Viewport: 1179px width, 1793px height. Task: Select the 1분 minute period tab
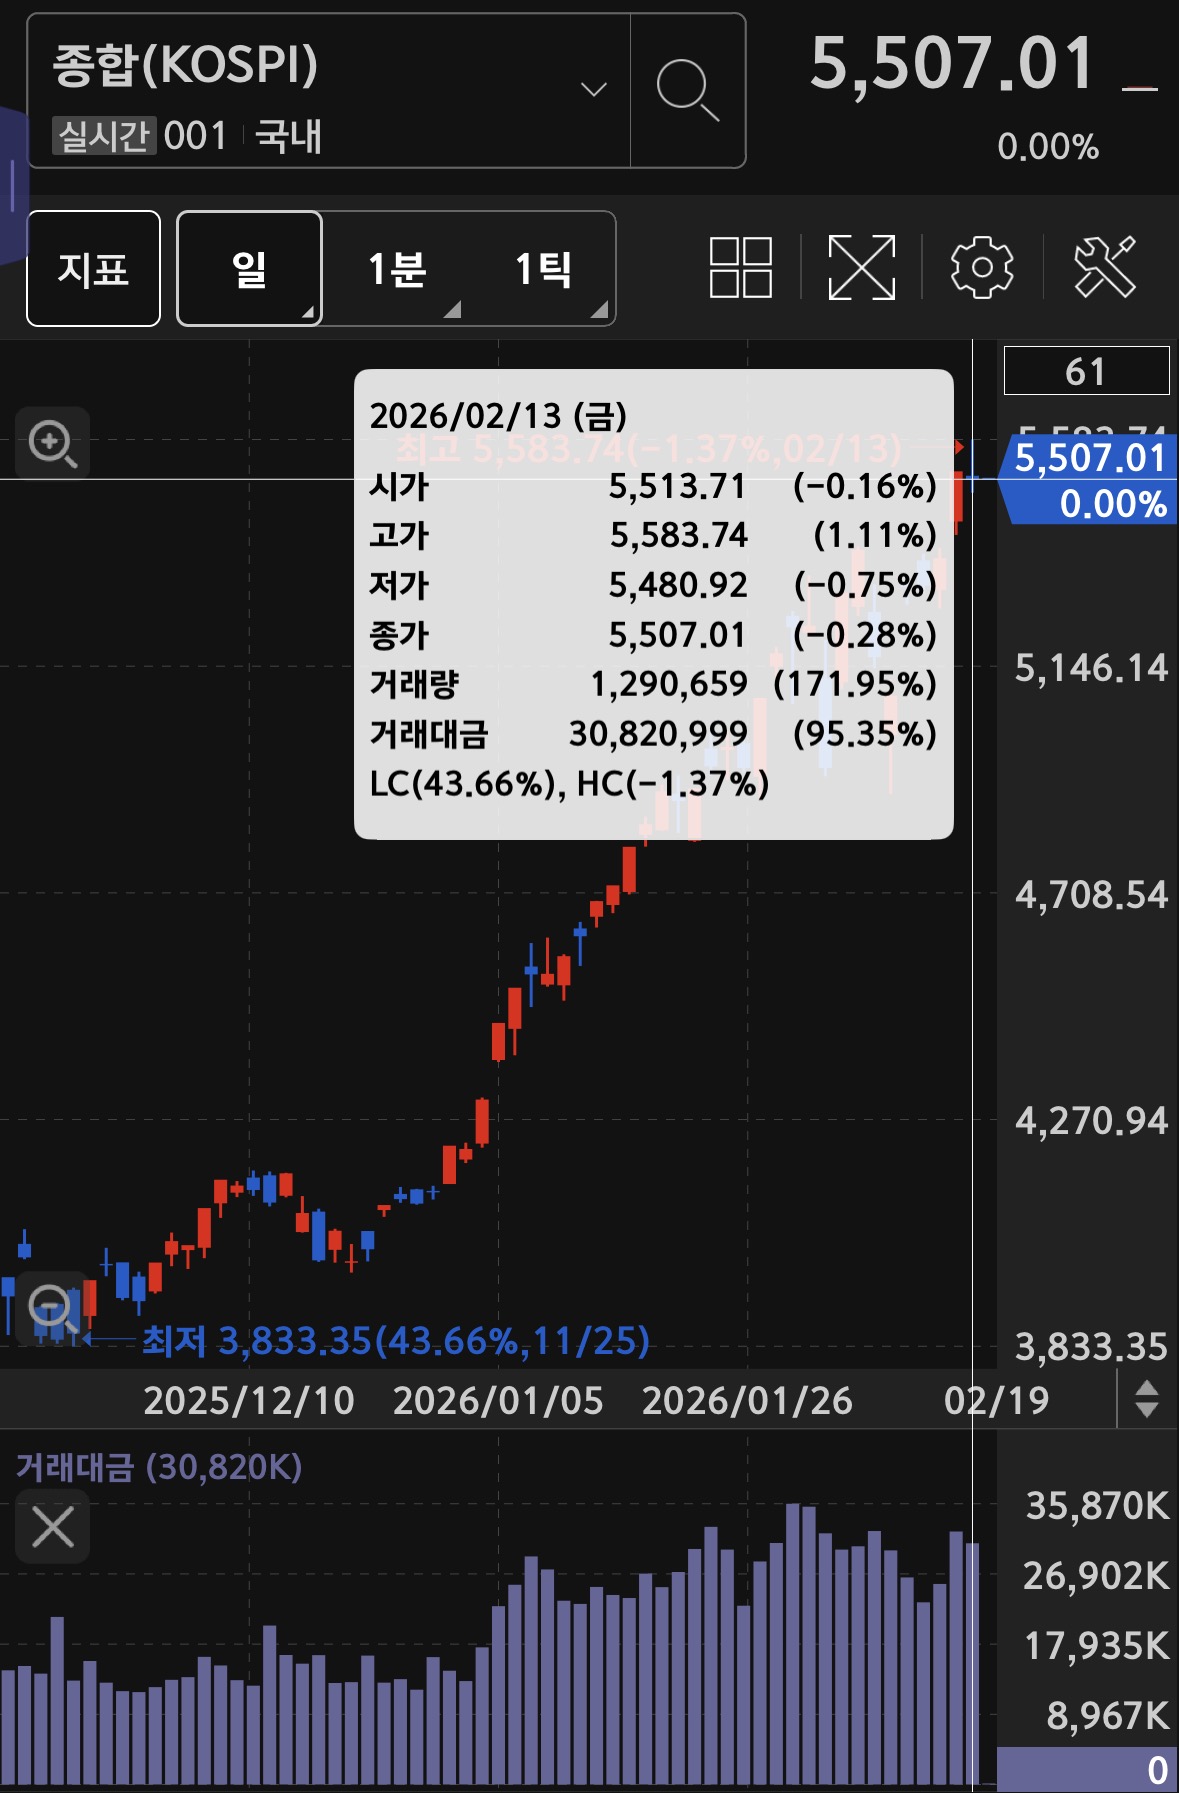[x=396, y=268]
